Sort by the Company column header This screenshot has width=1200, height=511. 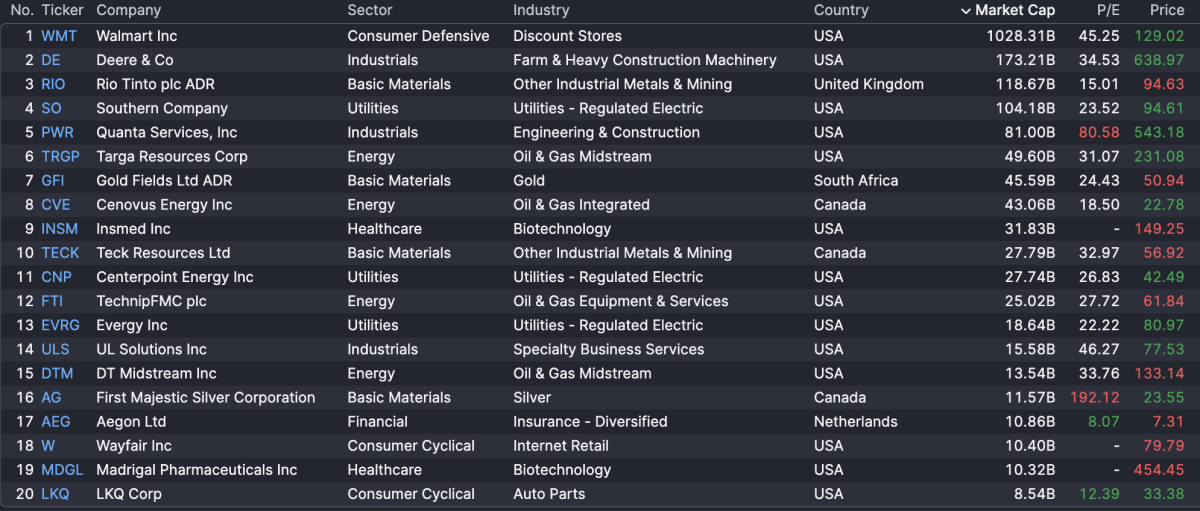click(x=128, y=10)
